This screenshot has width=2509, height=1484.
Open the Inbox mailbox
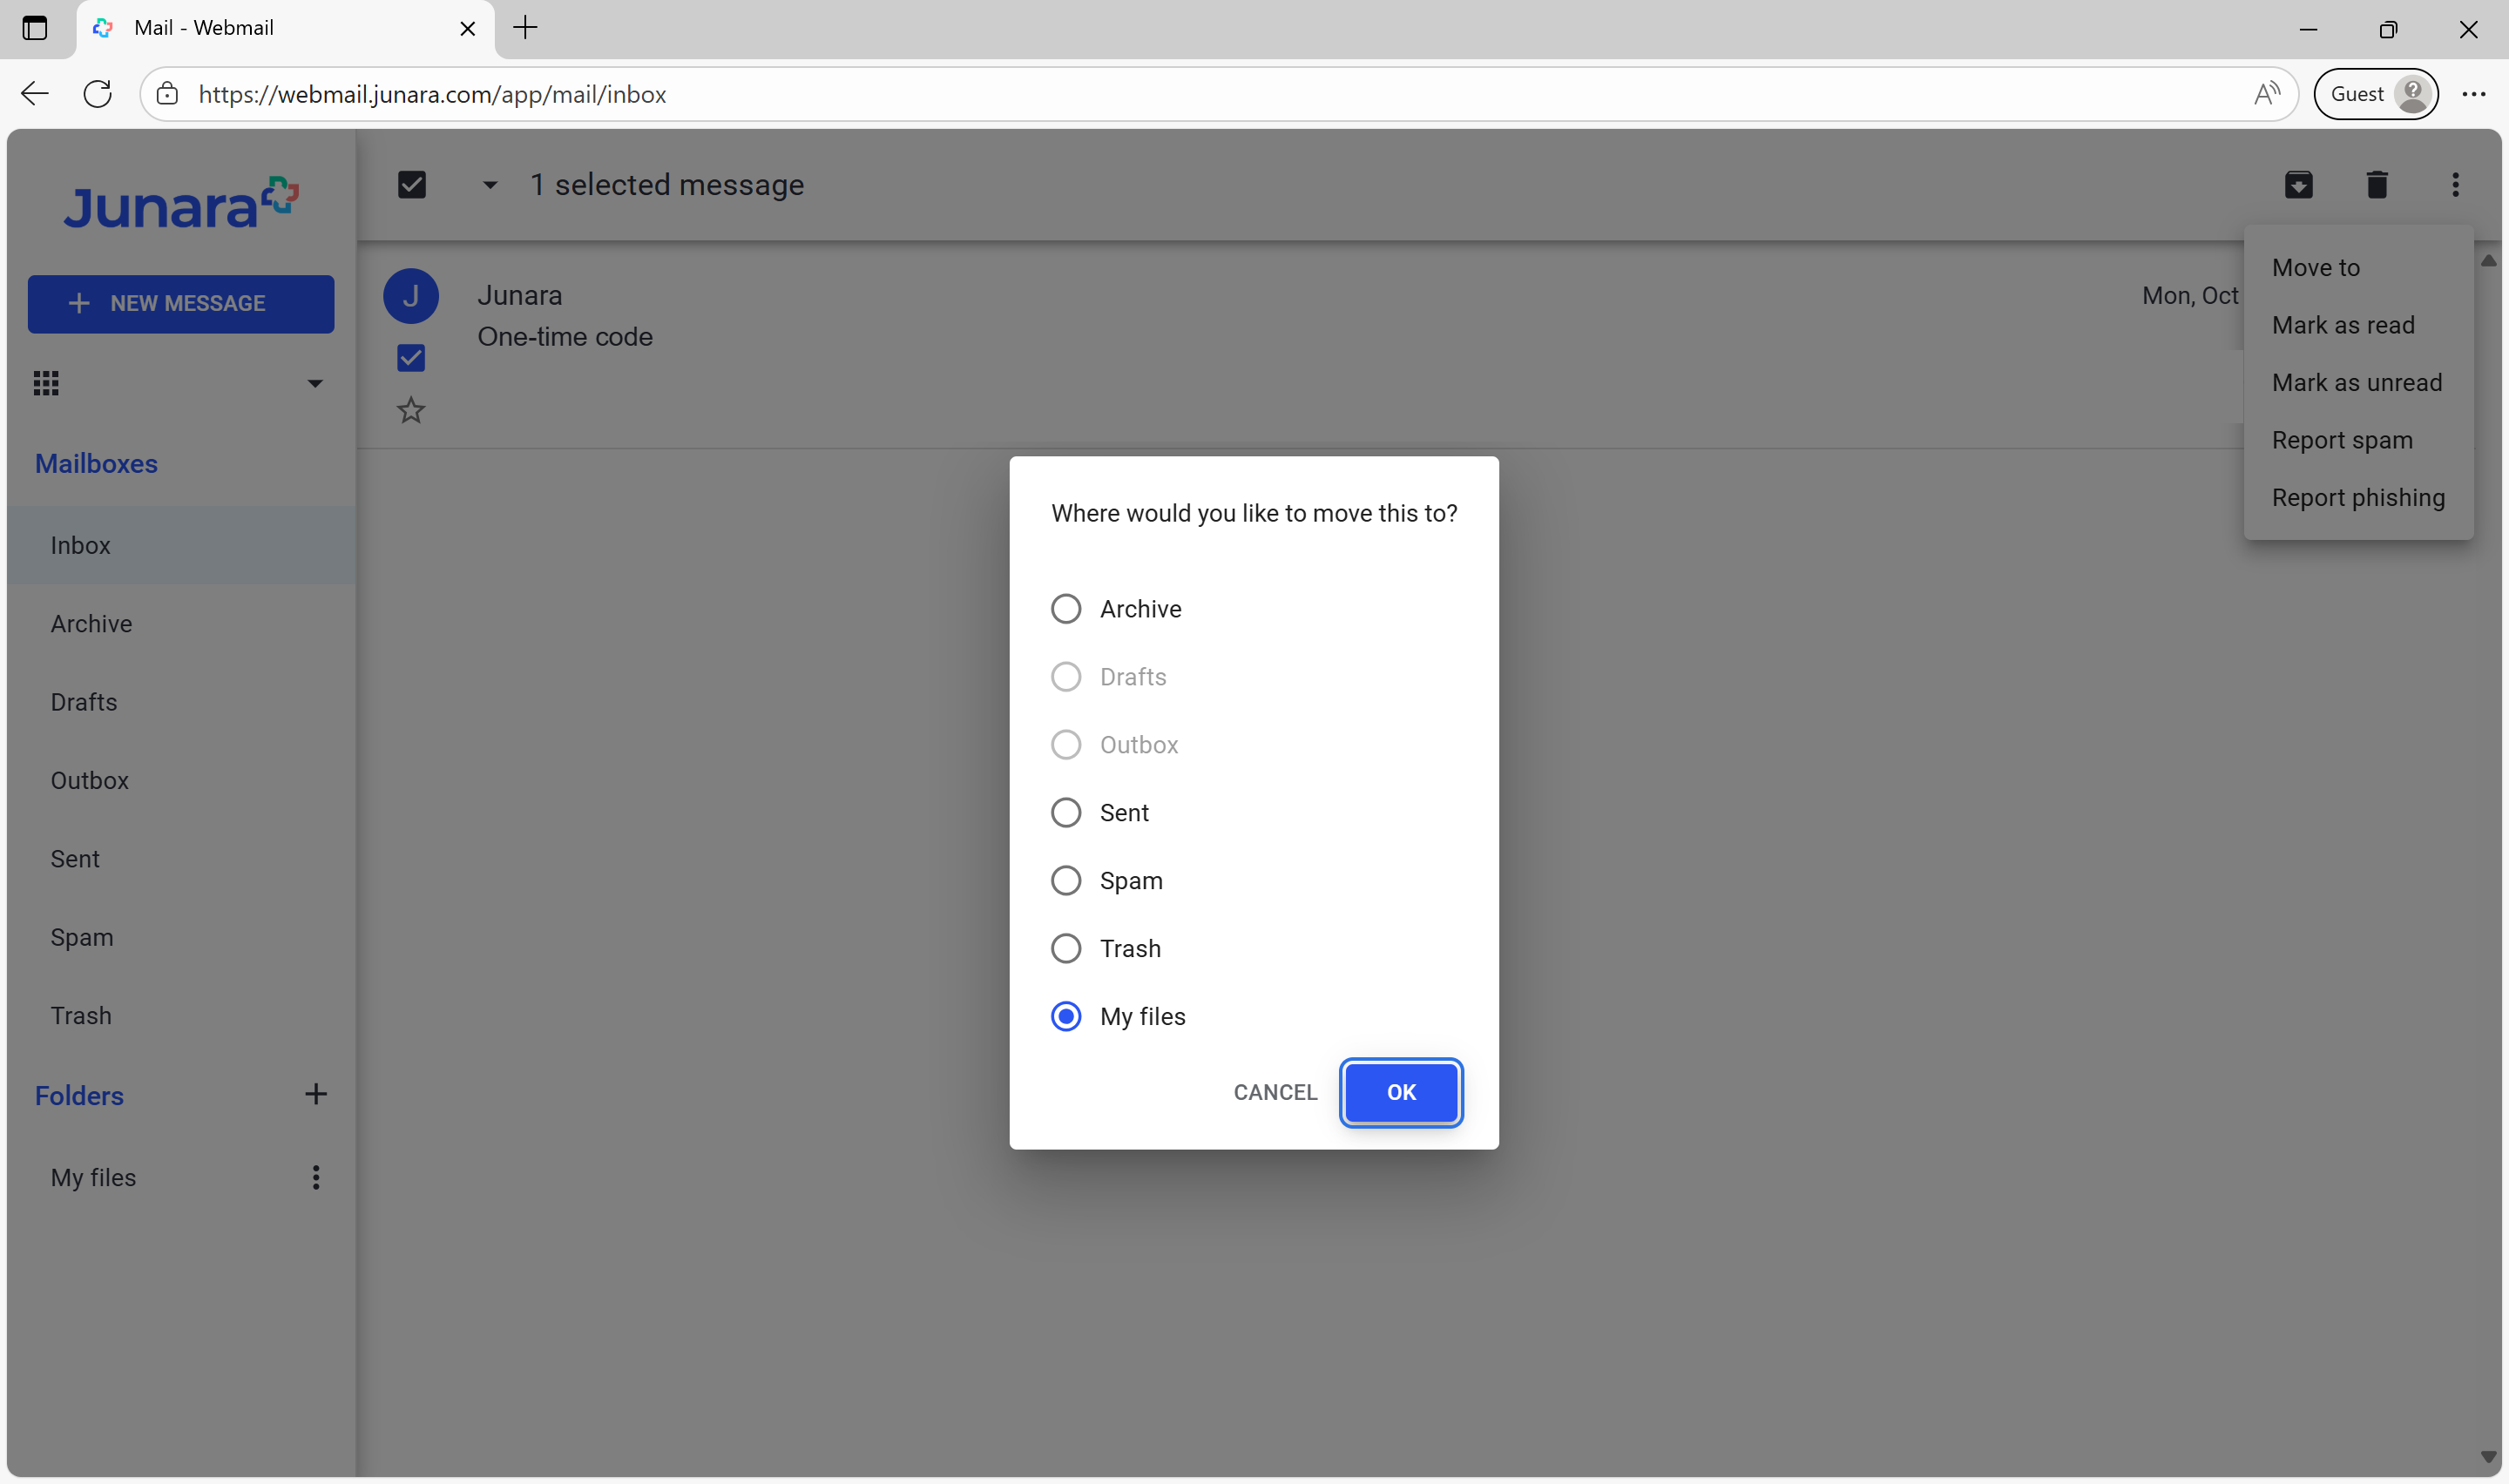pyautogui.click(x=181, y=545)
